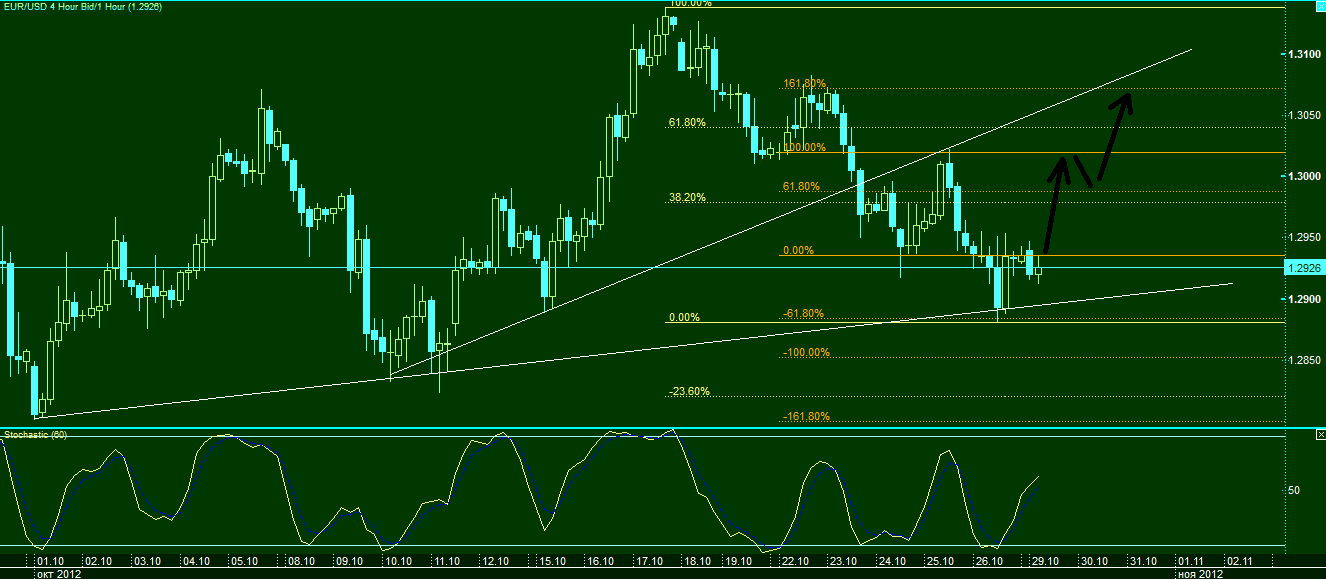This screenshot has height=579, width=1326.
Task: Select the -23.60% Fibonacci level label
Action: (689, 391)
